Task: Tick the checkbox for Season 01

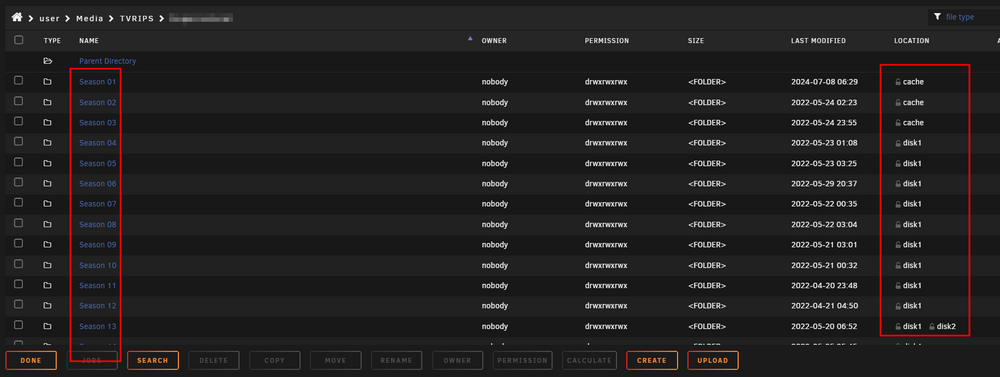Action: [x=18, y=80]
